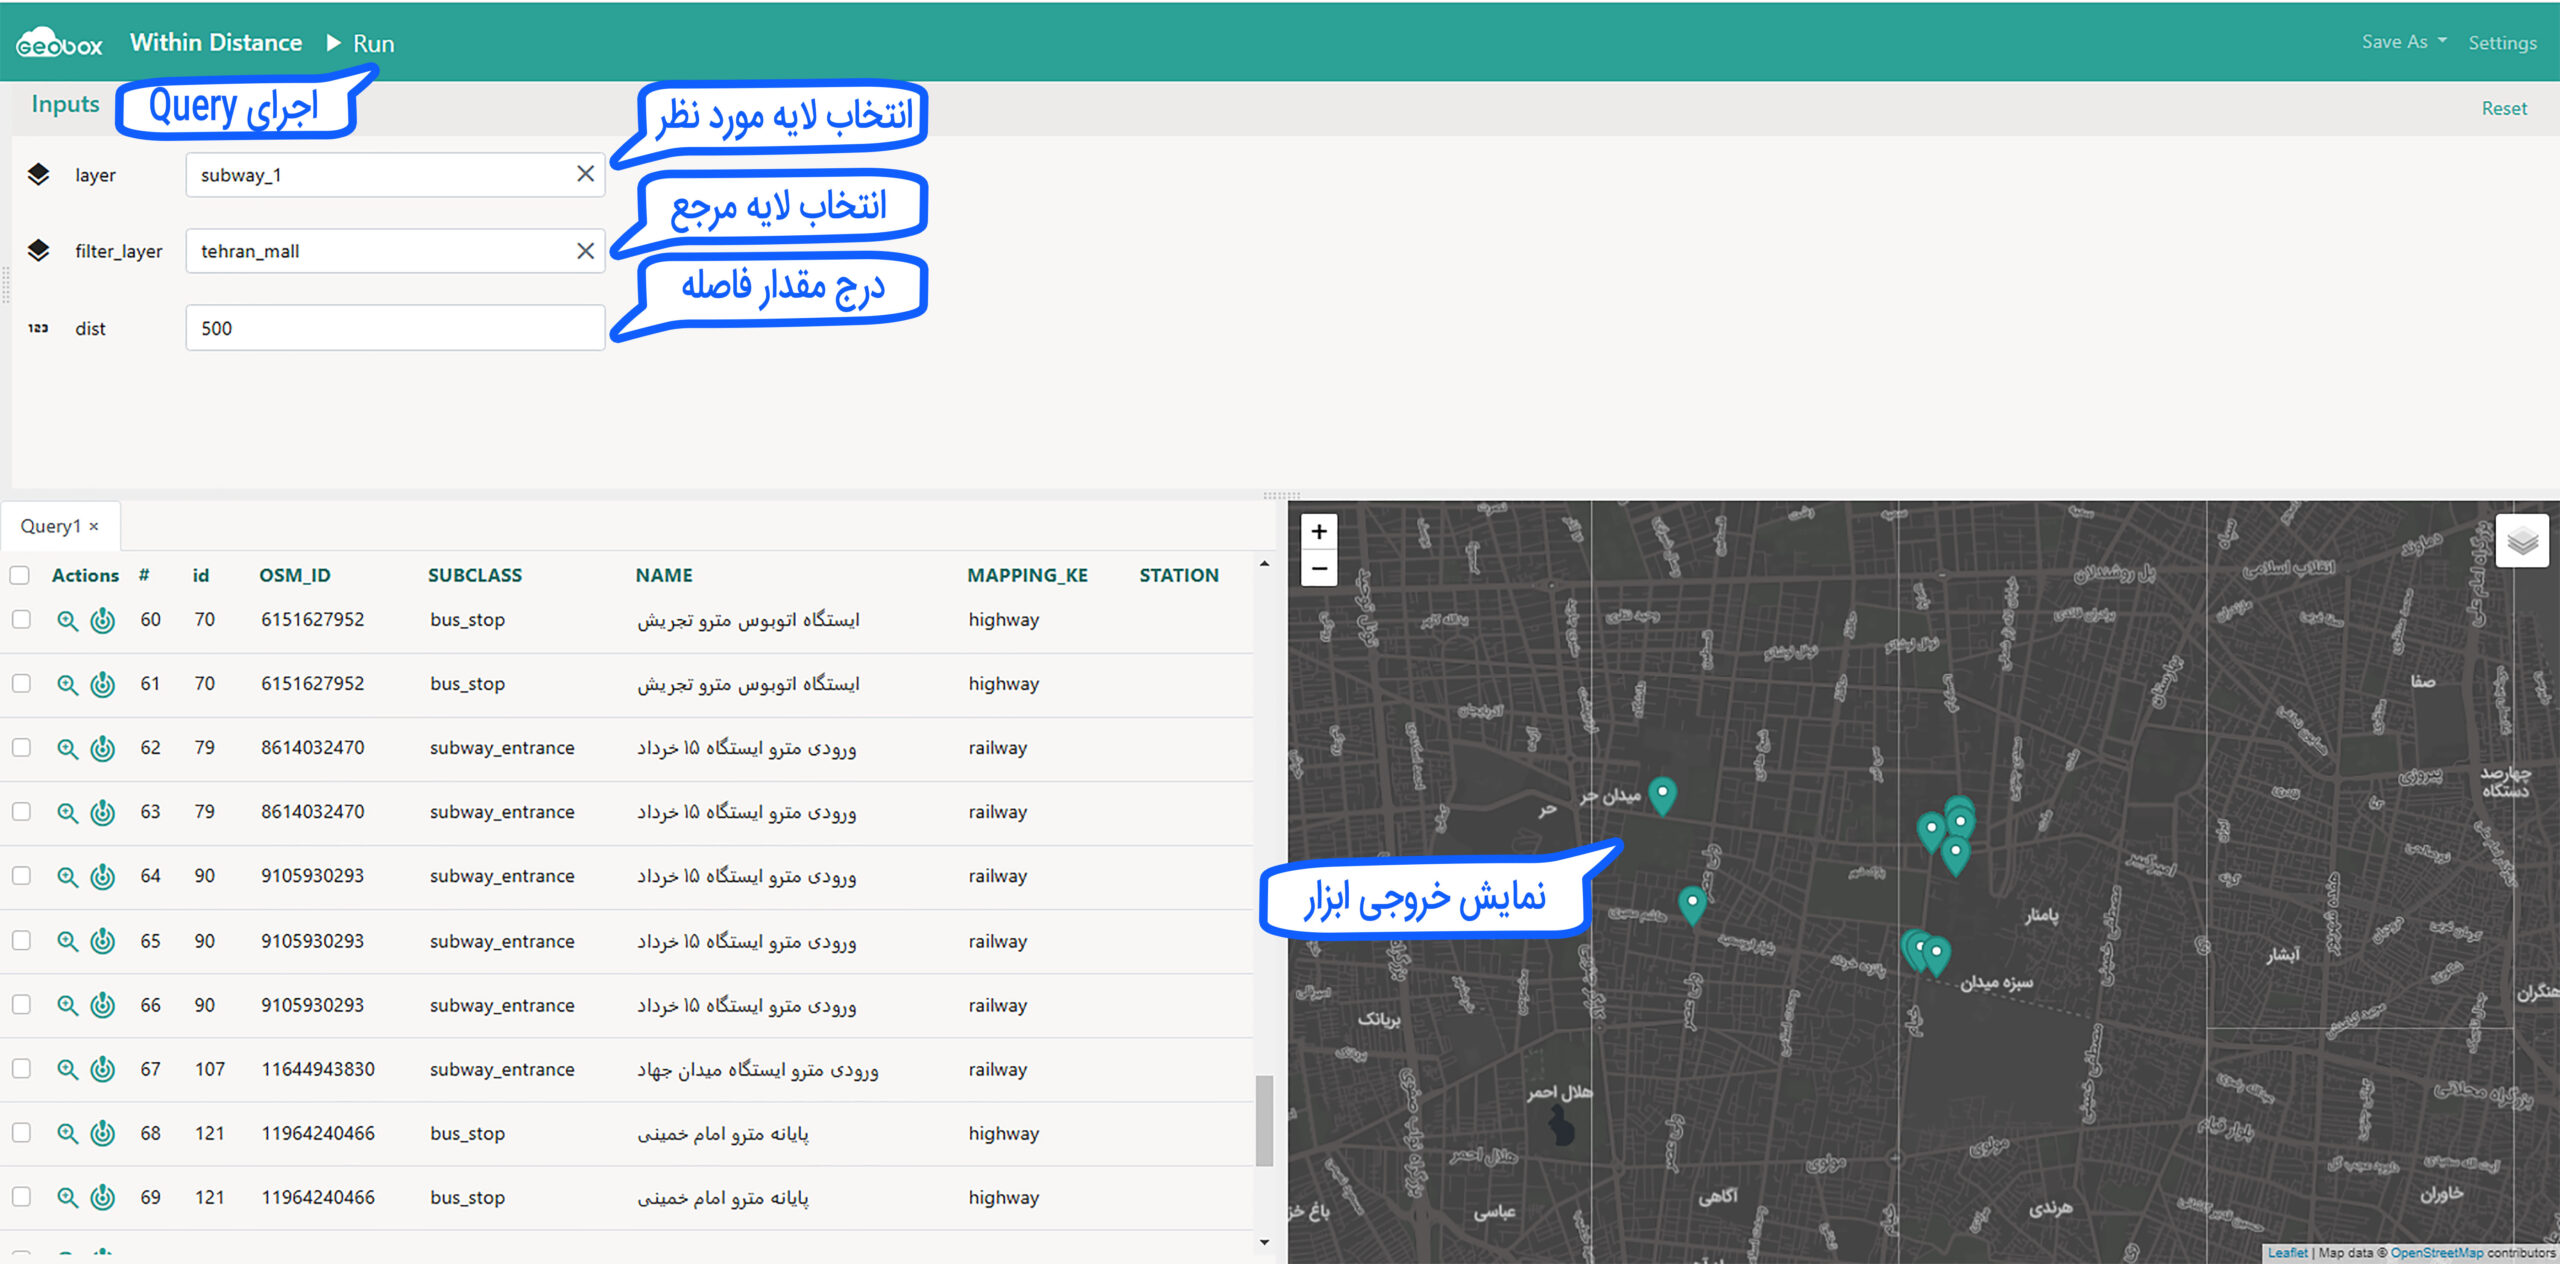Flash the feature in row 62
This screenshot has width=2560, height=1264.
pyautogui.click(x=102, y=748)
